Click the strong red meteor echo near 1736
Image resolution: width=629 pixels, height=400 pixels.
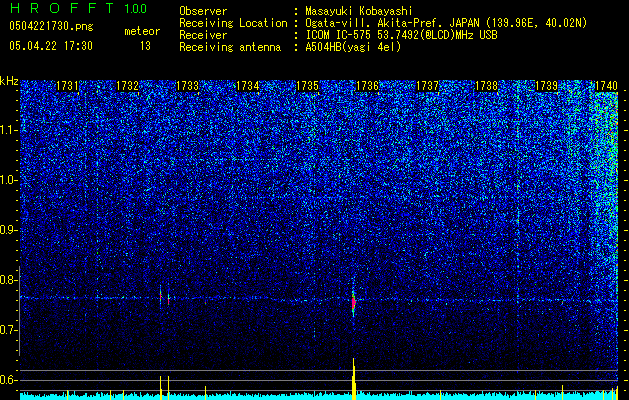[353, 303]
